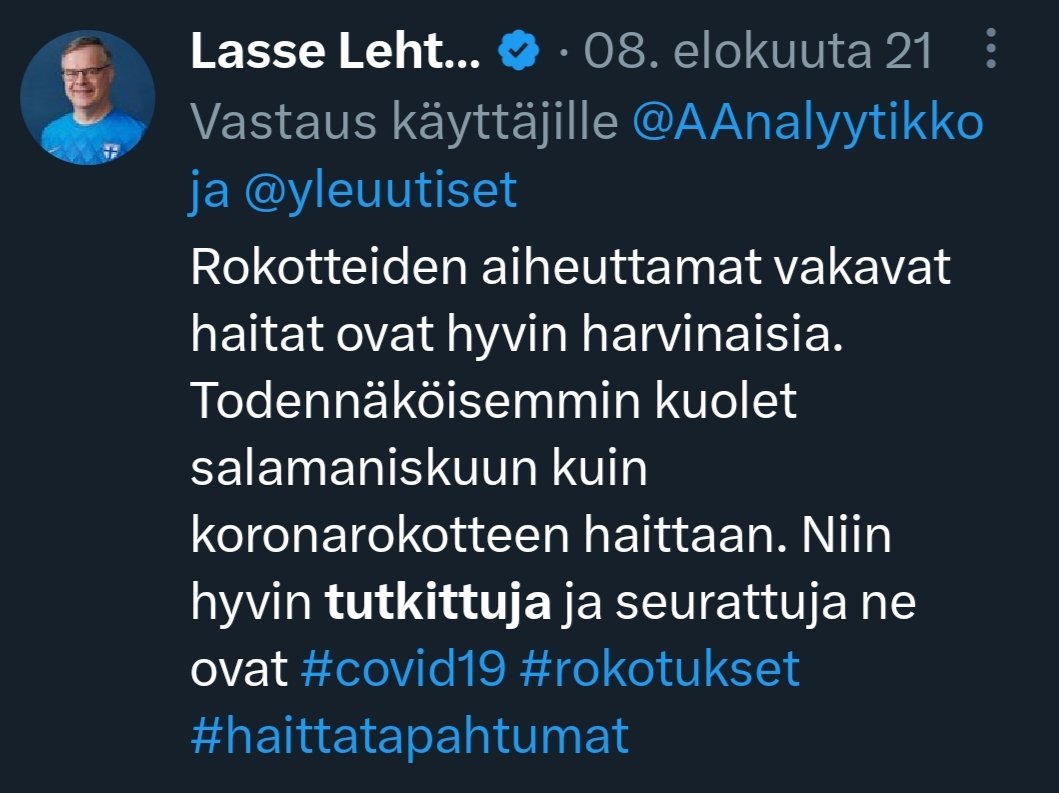The height and width of the screenshot is (793, 1059).
Task: Visit the @yleuutiset profile mention
Action: coord(382,189)
